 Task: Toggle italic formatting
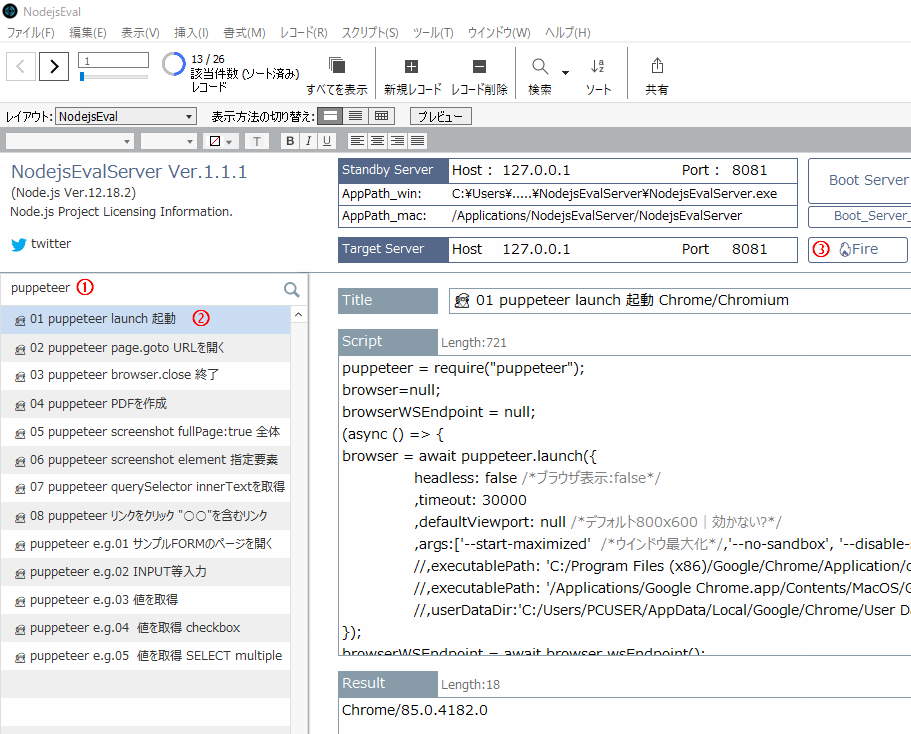point(309,141)
